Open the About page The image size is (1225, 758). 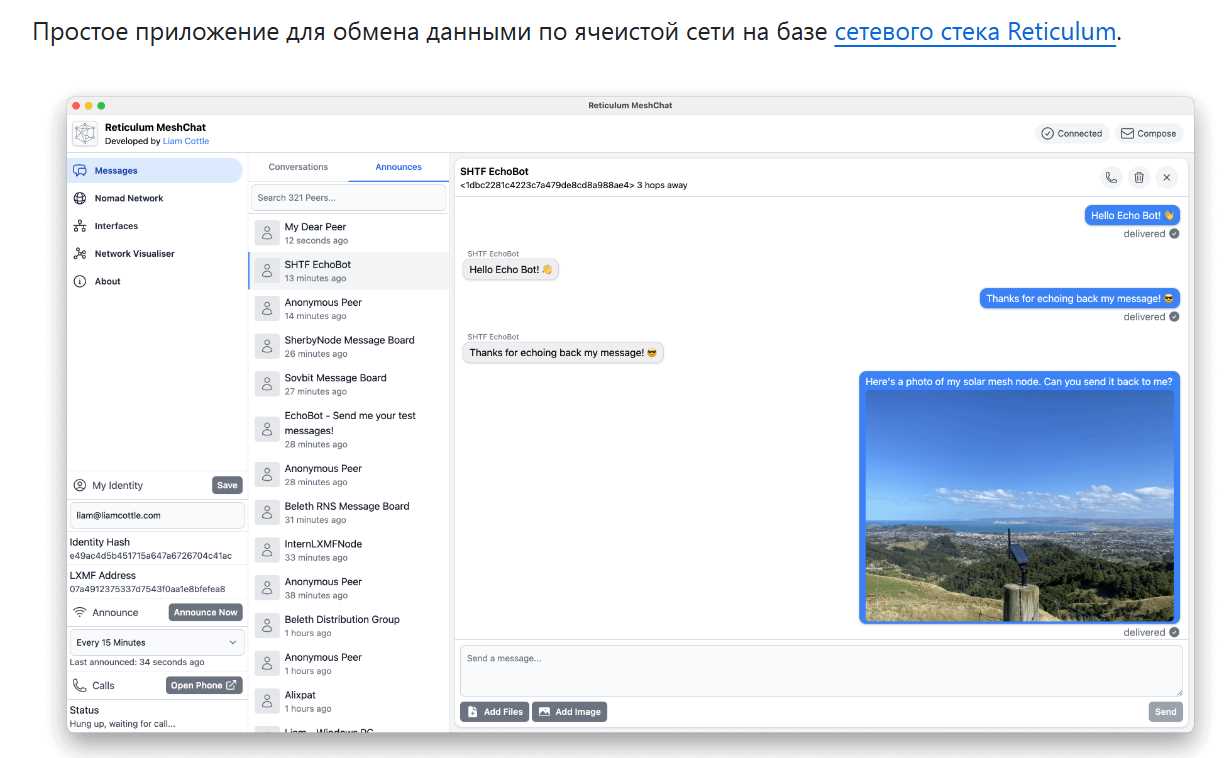[107, 282]
